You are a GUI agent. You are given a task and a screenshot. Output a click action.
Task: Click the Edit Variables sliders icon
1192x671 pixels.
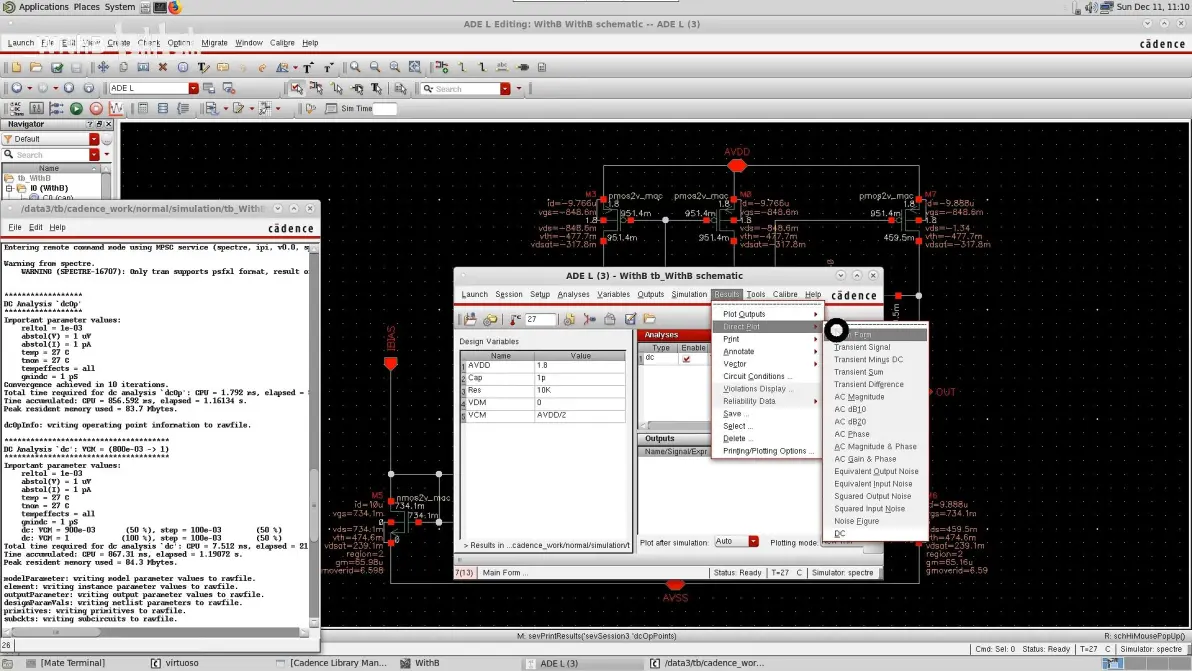(x=36, y=109)
